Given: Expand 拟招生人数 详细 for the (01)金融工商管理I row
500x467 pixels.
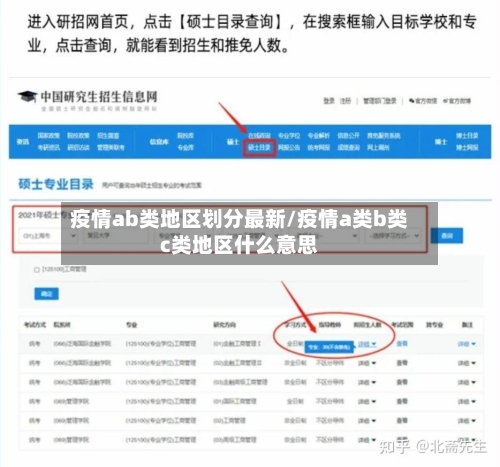Looking at the screenshot, I should (x=367, y=344).
